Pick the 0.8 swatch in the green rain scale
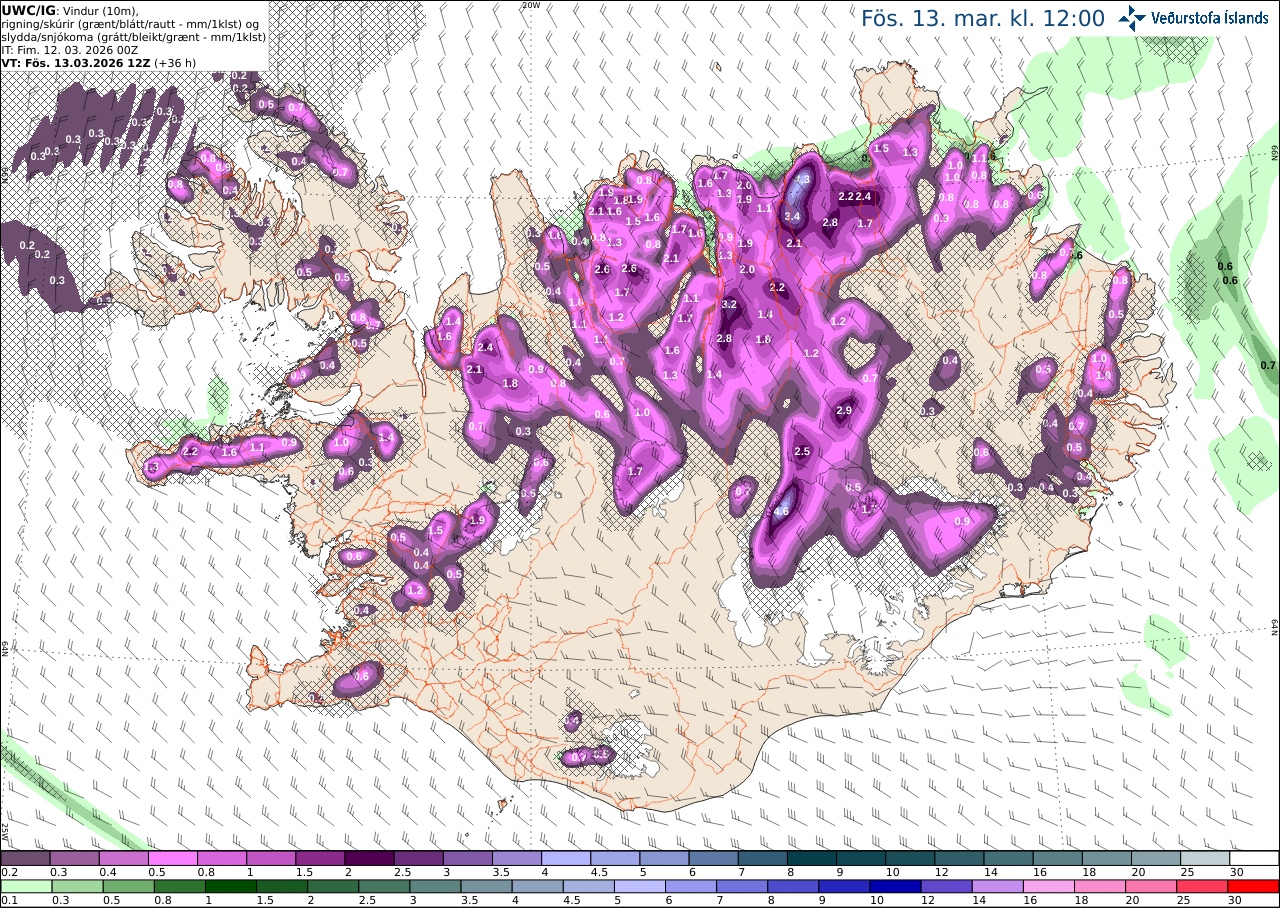 pyautogui.click(x=179, y=886)
